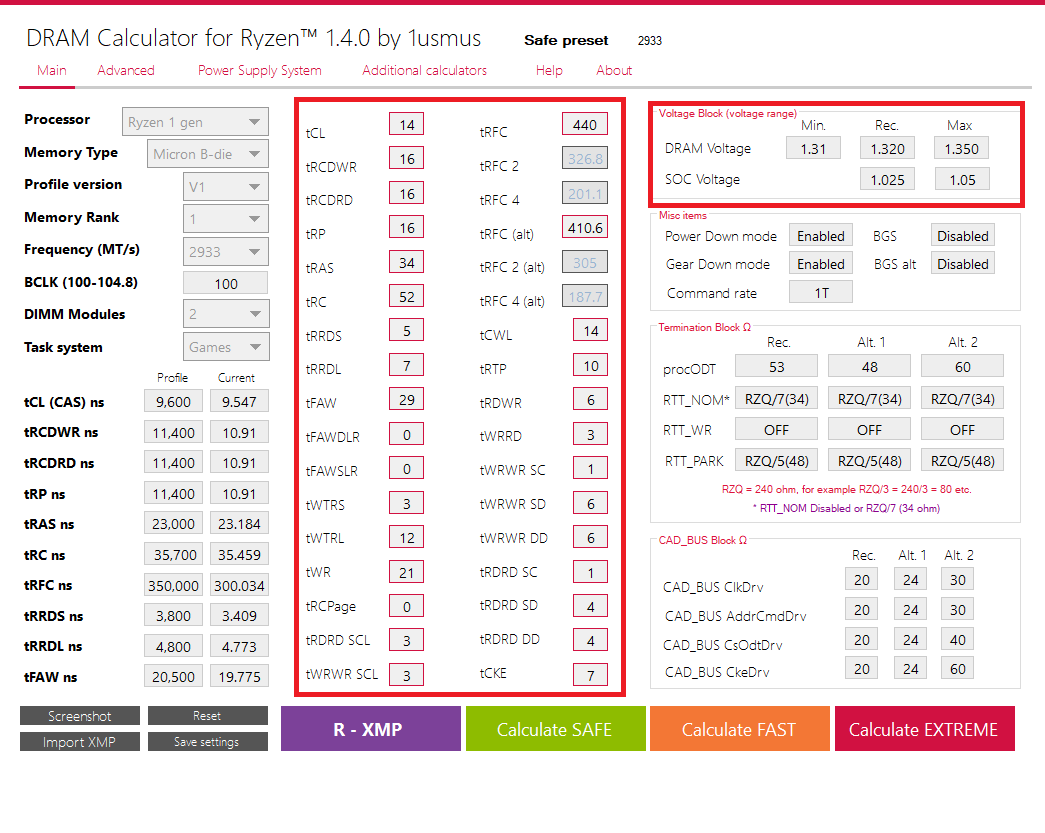1045x833 pixels.
Task: Click the Reset button
Action: (x=207, y=716)
